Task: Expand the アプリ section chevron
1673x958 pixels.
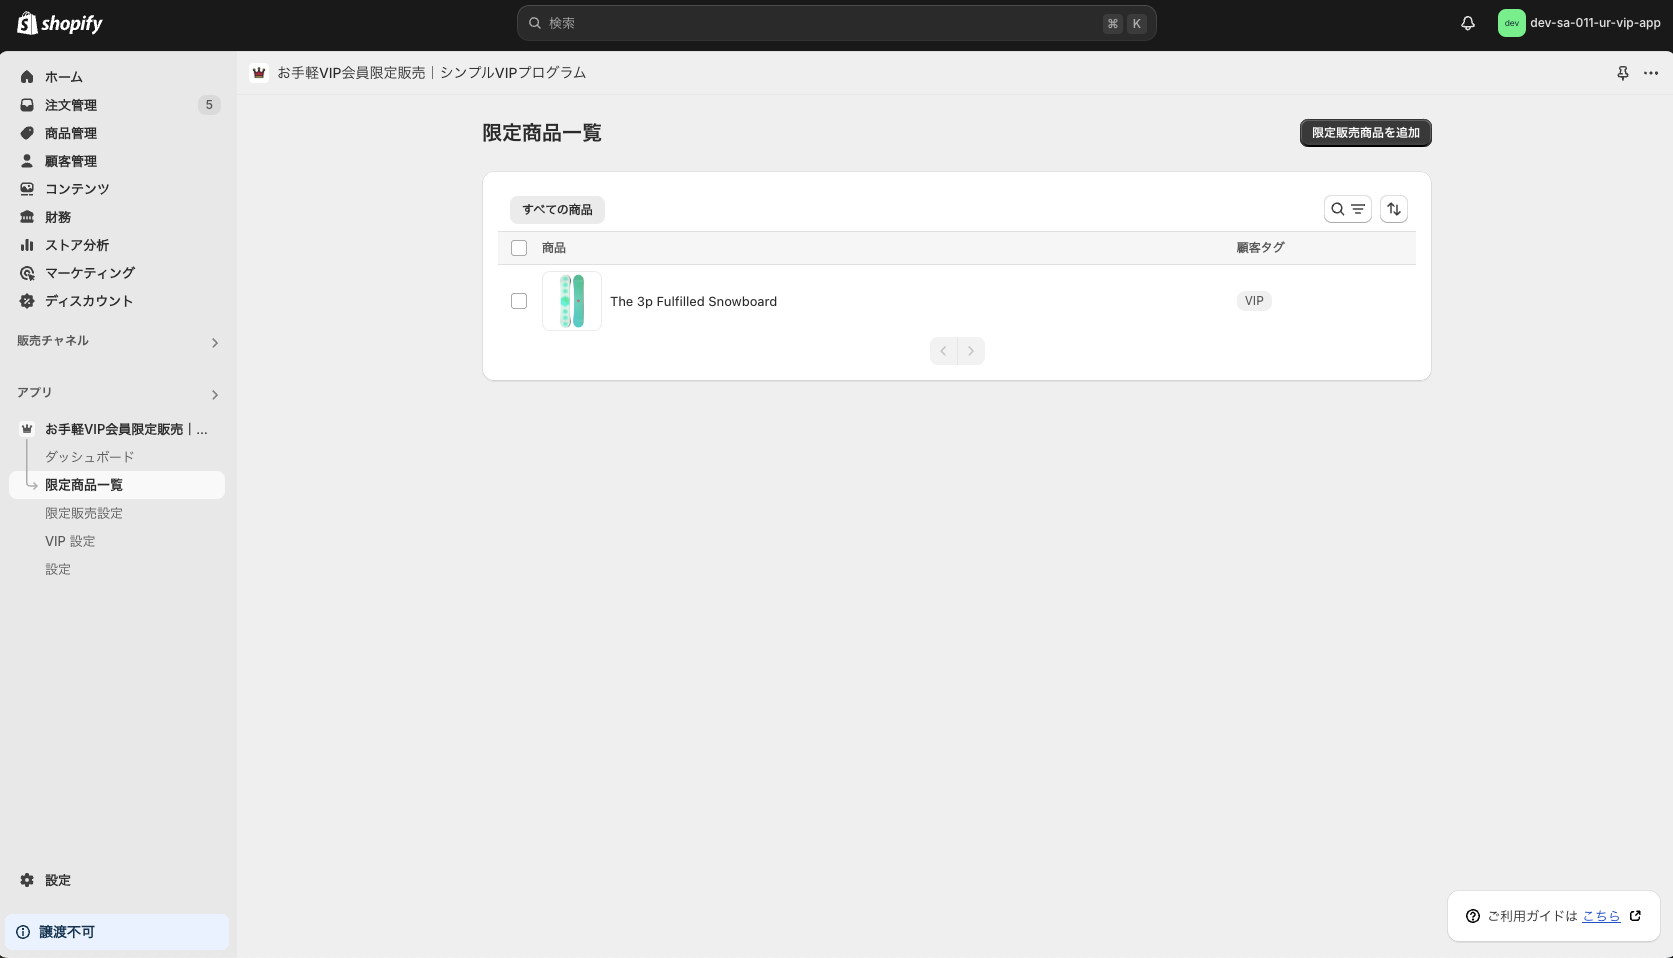Action: pos(214,395)
